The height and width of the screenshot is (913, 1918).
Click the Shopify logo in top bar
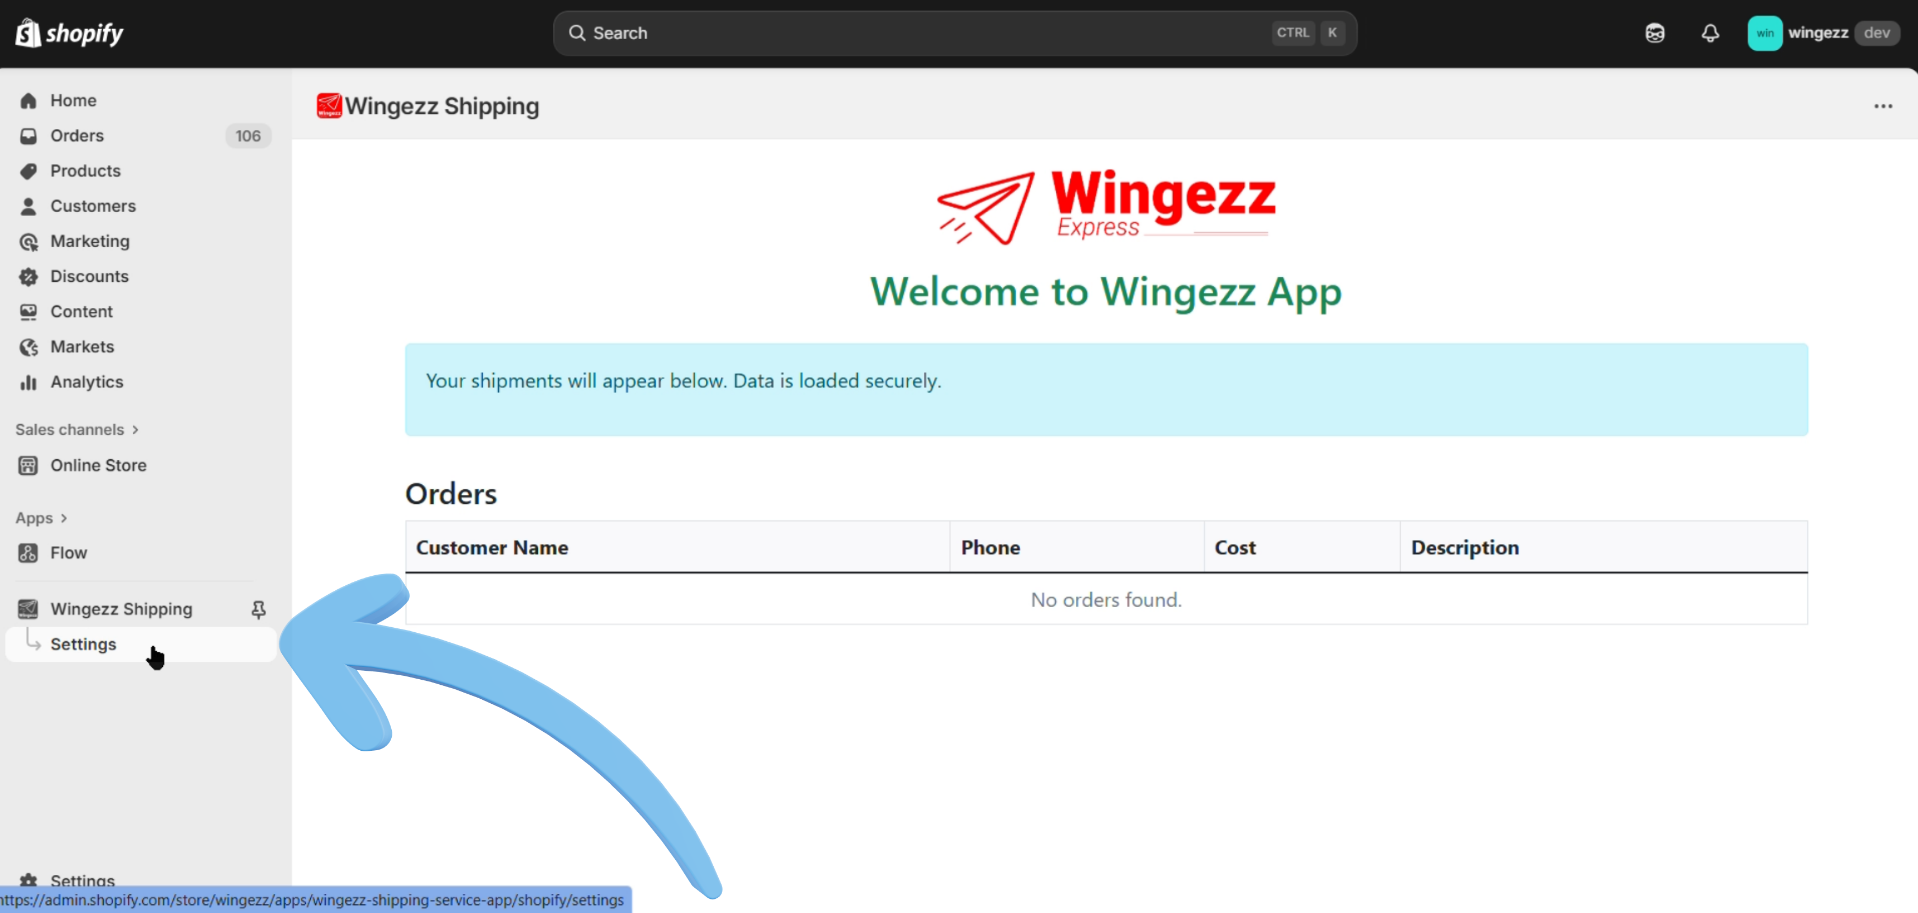69,33
